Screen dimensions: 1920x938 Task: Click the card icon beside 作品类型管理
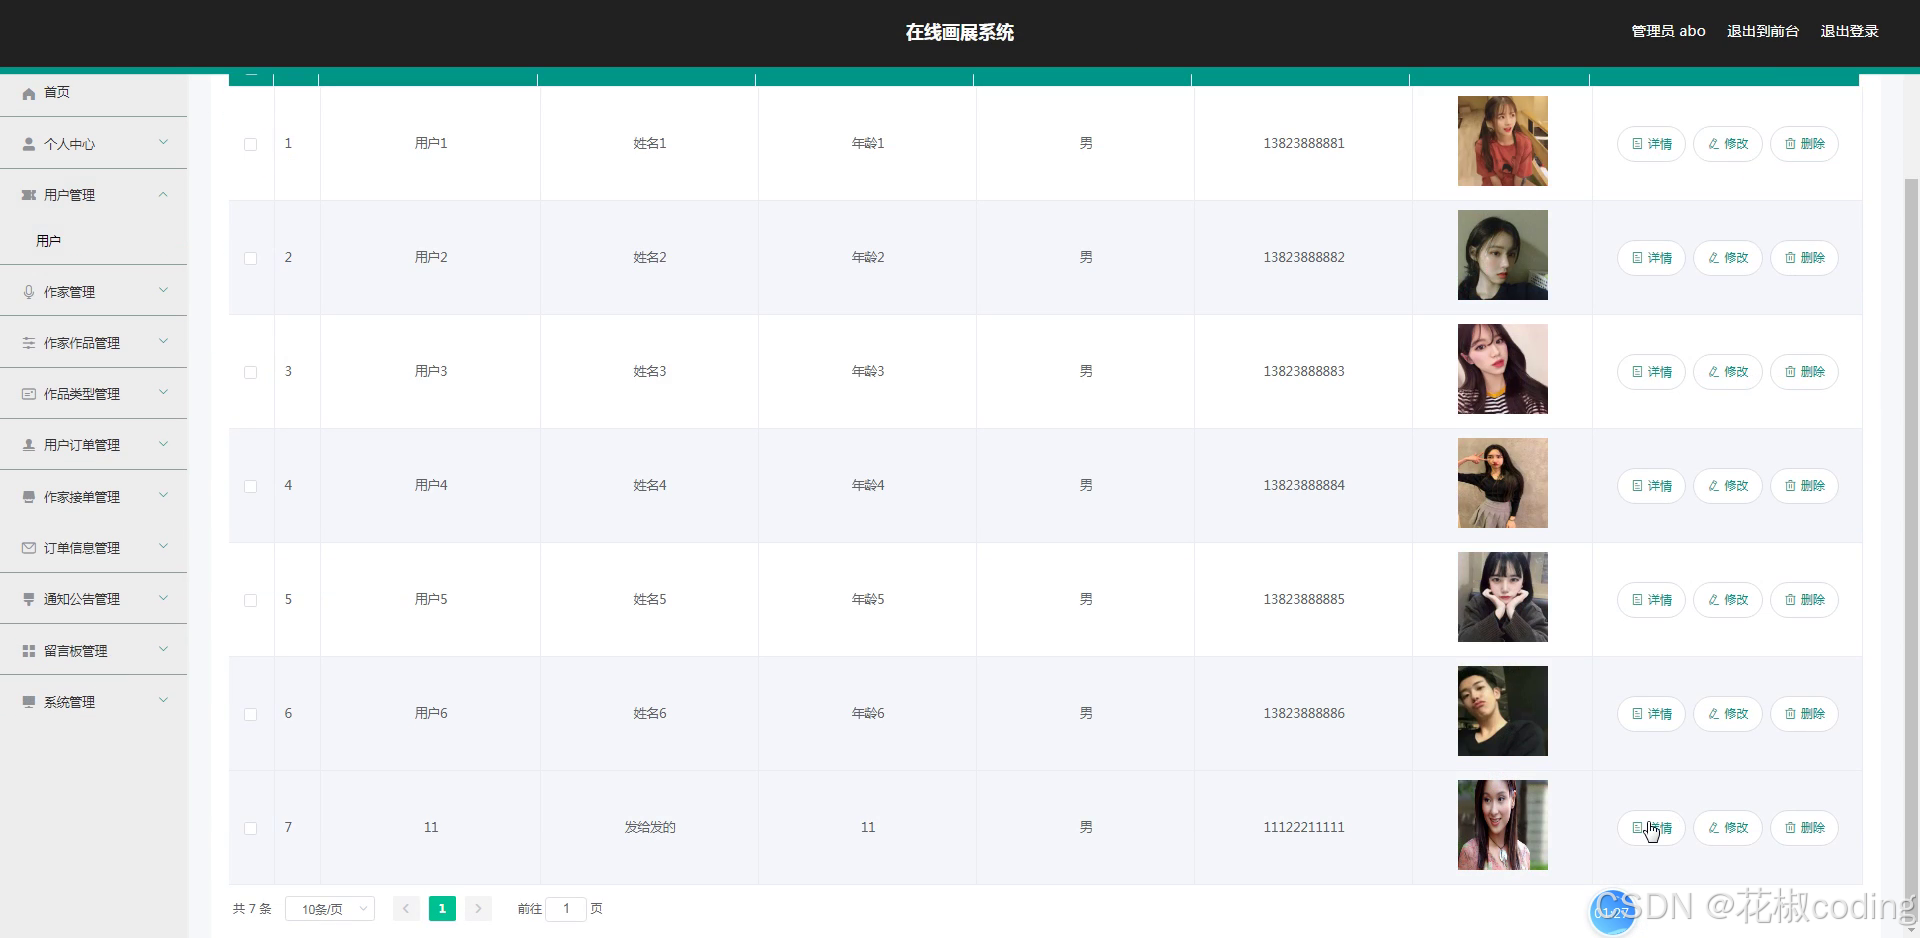[x=29, y=394]
